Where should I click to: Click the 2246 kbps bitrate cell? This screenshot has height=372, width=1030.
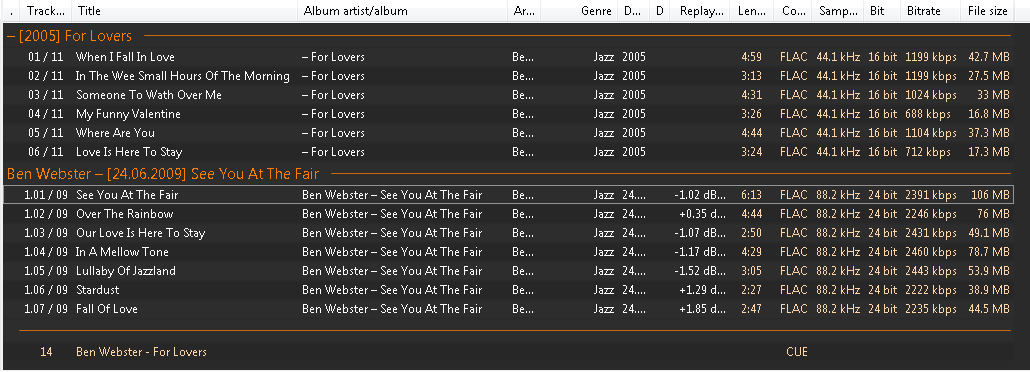931,214
